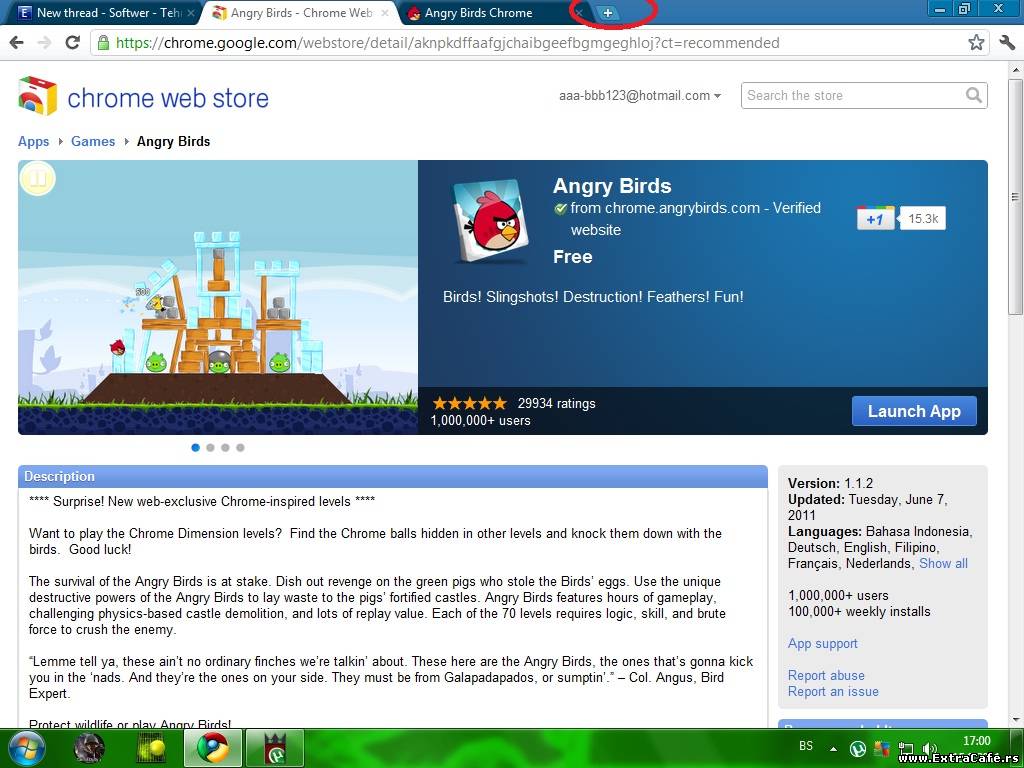The image size is (1024, 768).
Task: Click the colorful flag icon in the system tray
Action: click(882, 748)
